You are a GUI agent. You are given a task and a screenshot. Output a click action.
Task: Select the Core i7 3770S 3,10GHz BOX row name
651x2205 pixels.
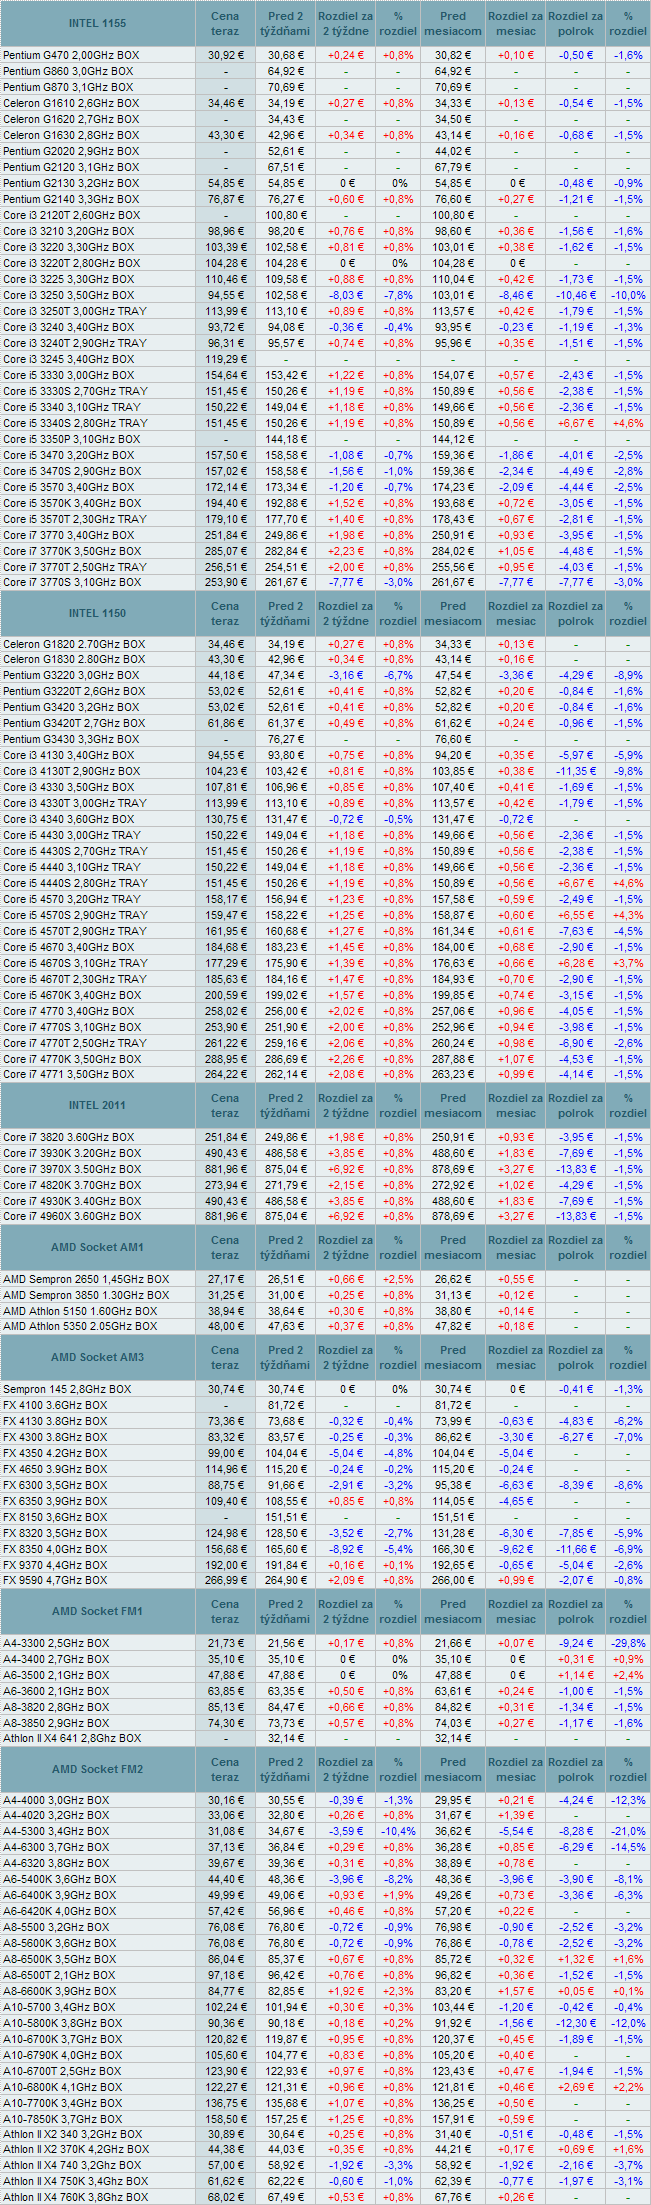(x=72, y=583)
